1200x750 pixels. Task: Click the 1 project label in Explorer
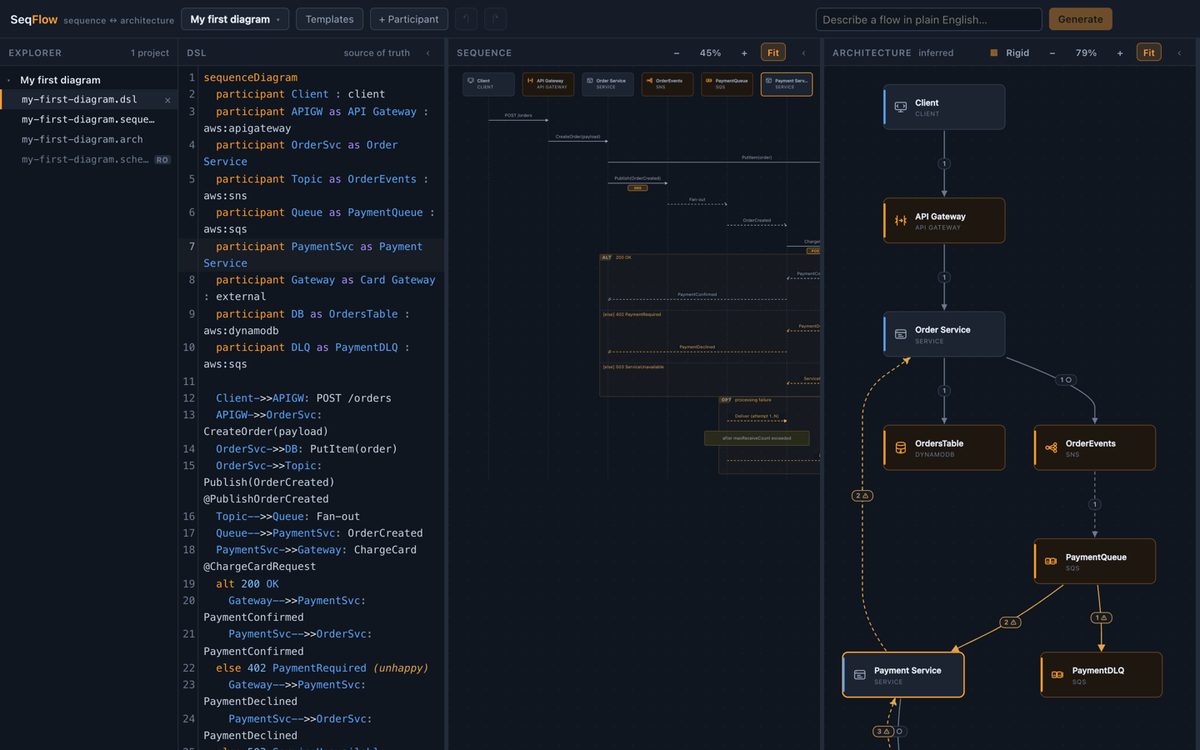click(150, 53)
